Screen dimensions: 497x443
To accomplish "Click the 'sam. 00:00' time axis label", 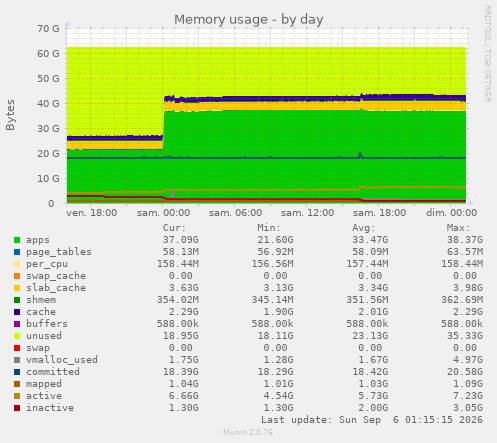I will click(x=163, y=213).
